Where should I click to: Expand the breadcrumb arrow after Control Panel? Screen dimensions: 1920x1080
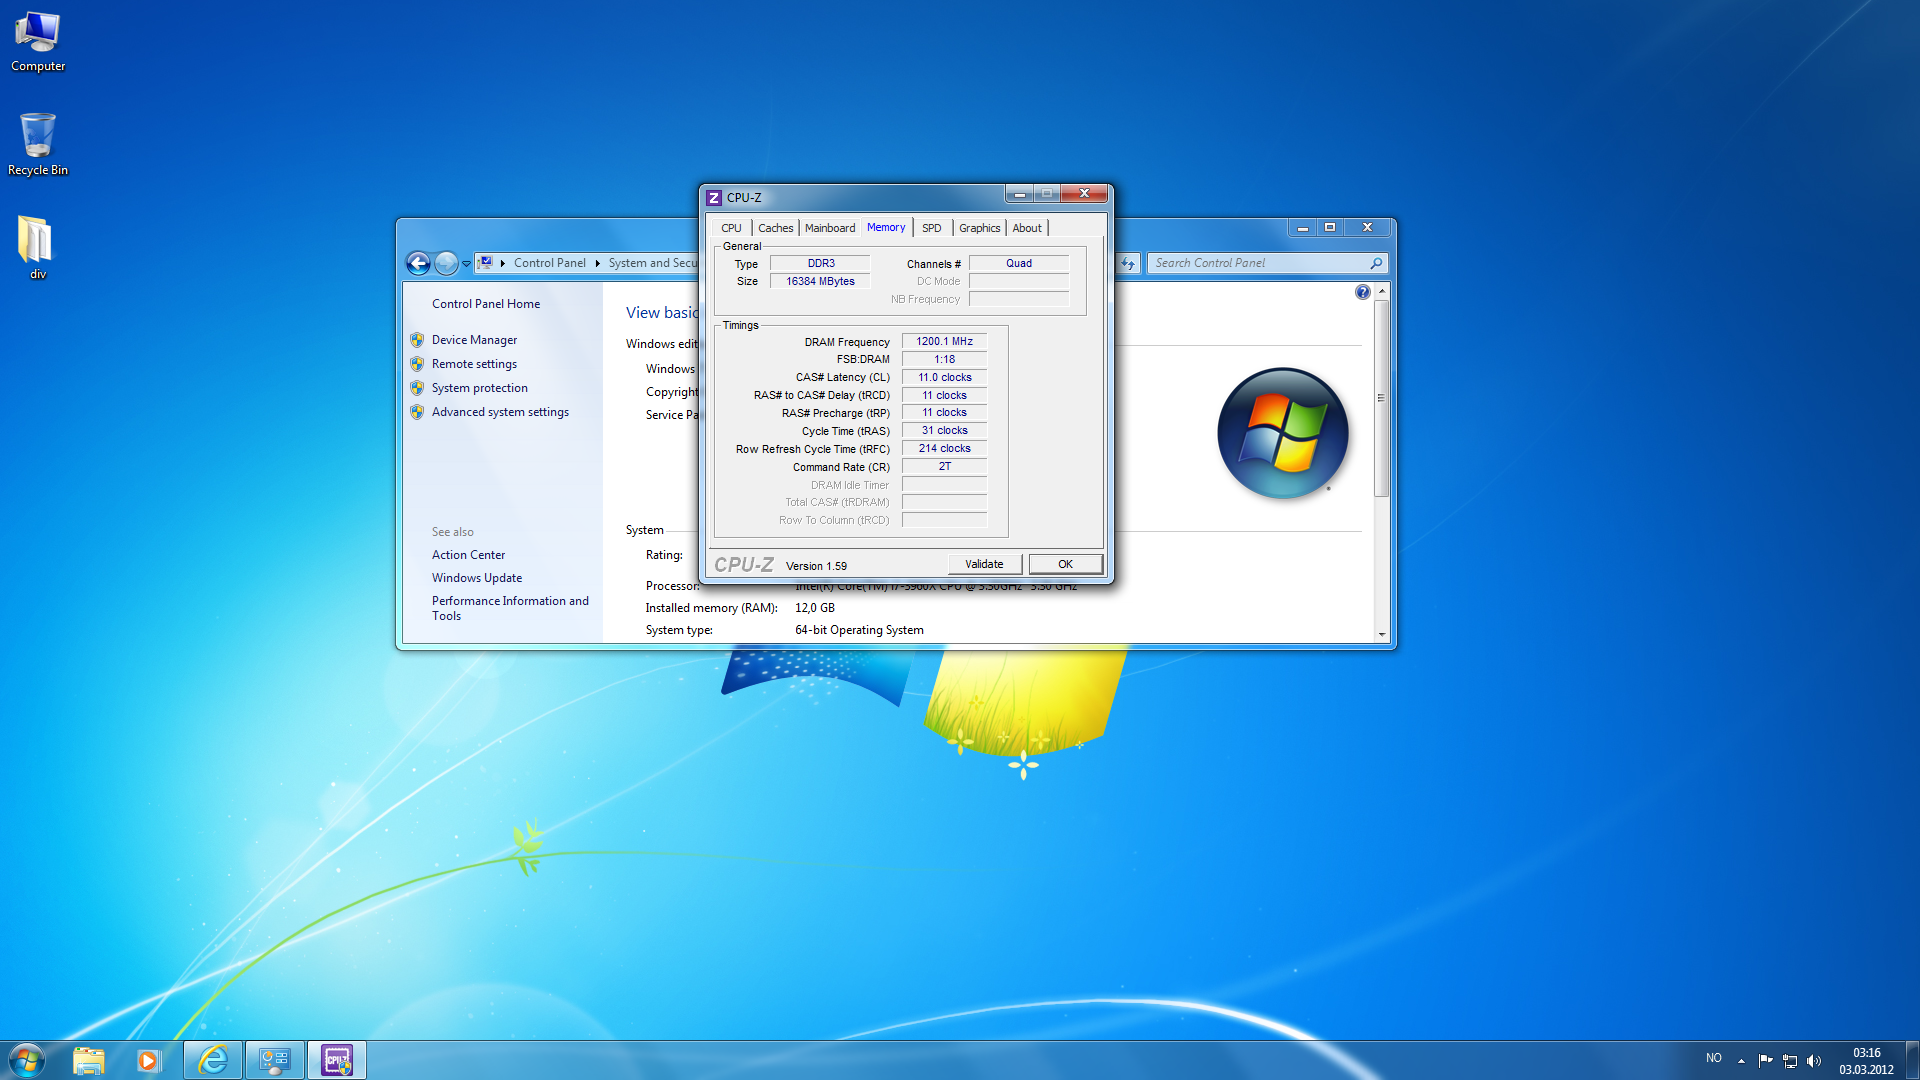click(597, 263)
